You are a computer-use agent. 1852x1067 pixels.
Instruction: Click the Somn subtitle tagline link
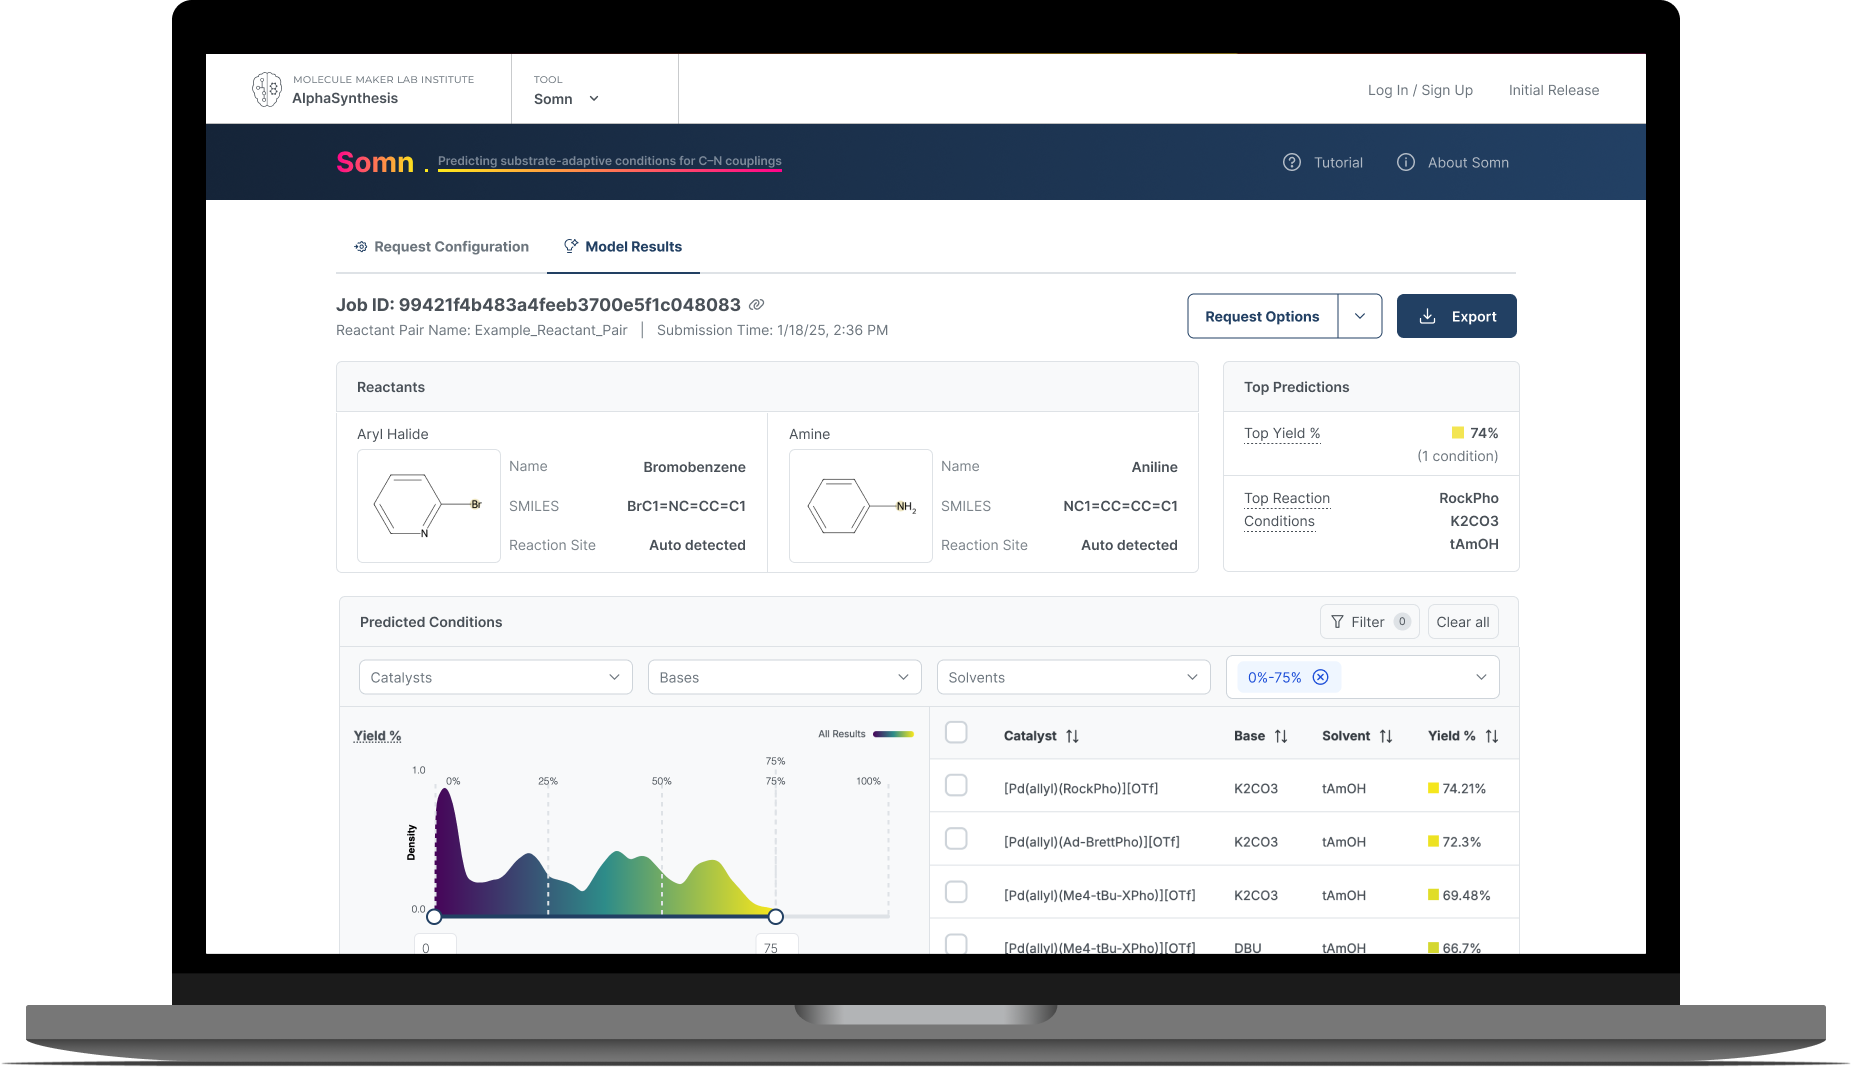tap(610, 161)
